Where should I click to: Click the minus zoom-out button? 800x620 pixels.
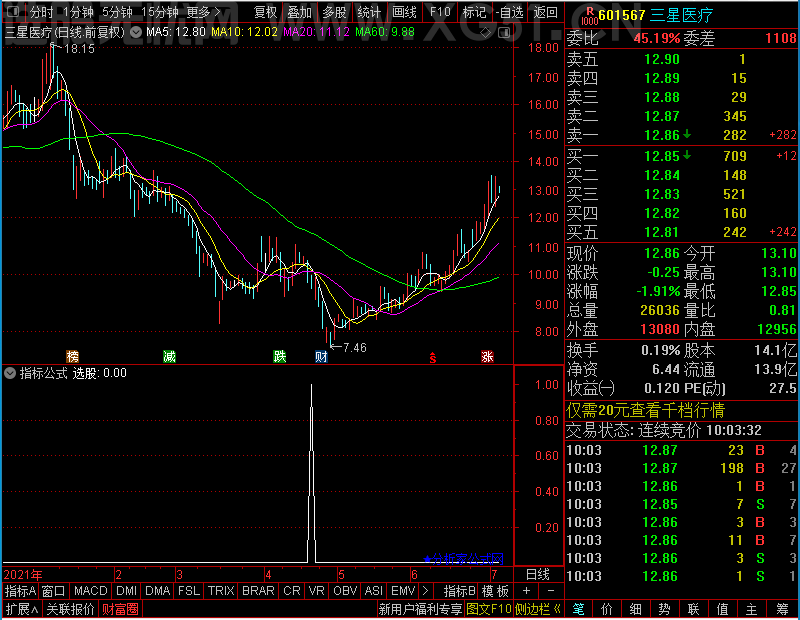tap(551, 591)
